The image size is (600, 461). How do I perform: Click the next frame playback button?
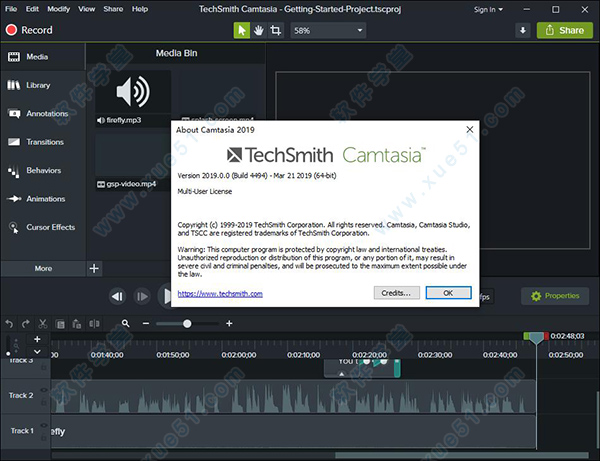click(142, 296)
